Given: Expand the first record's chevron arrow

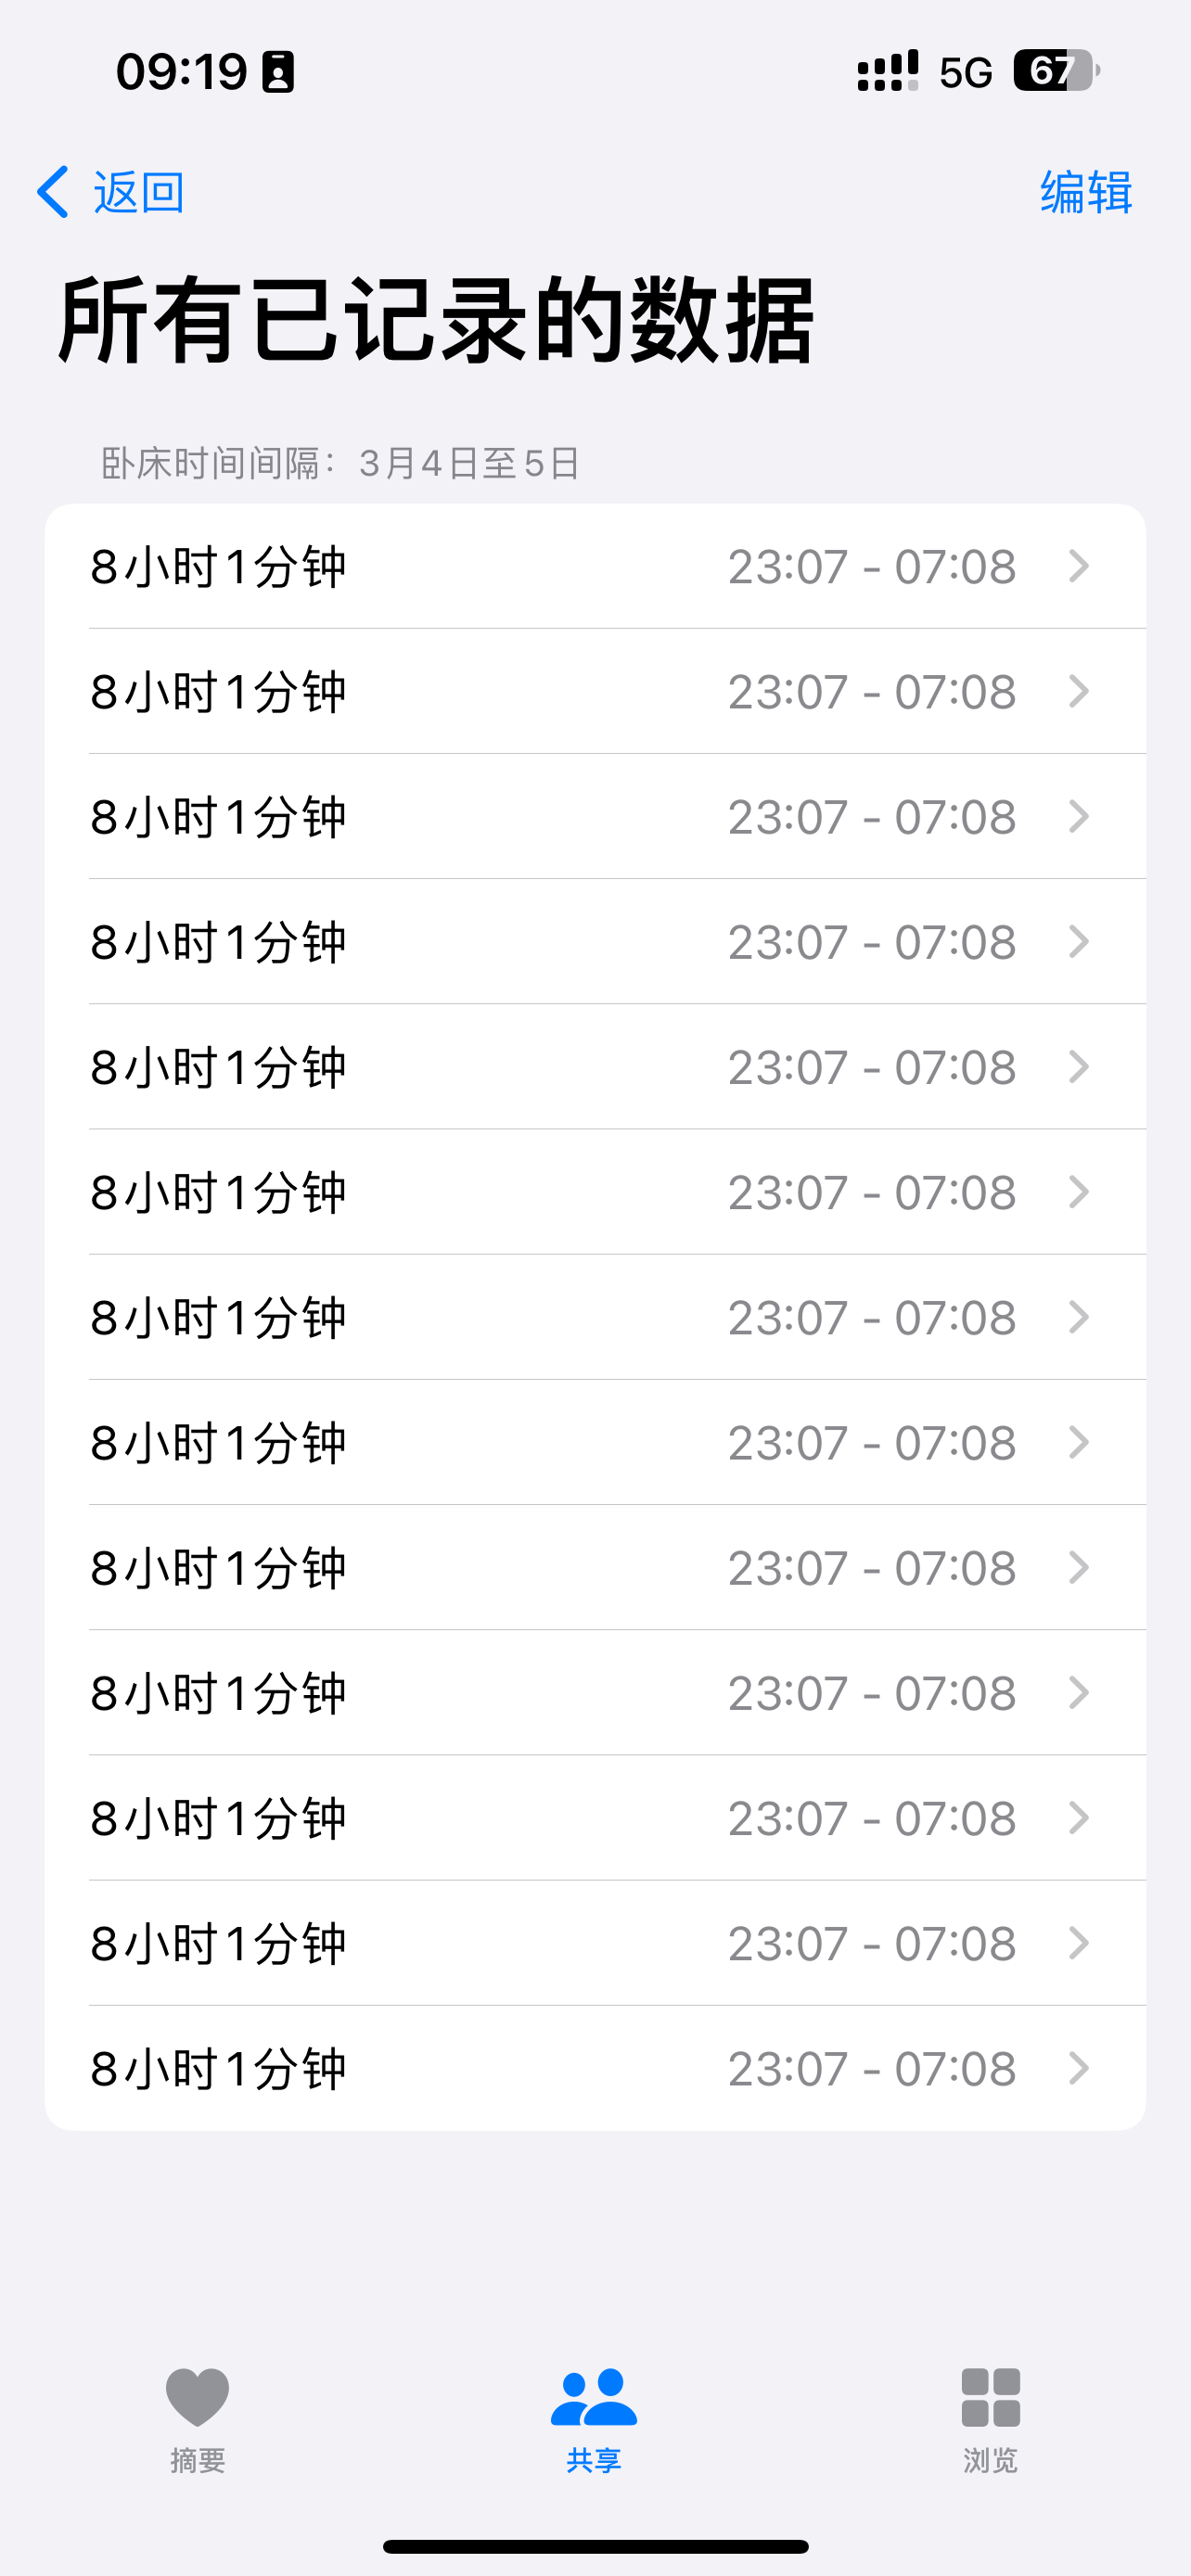Looking at the screenshot, I should tap(1078, 566).
